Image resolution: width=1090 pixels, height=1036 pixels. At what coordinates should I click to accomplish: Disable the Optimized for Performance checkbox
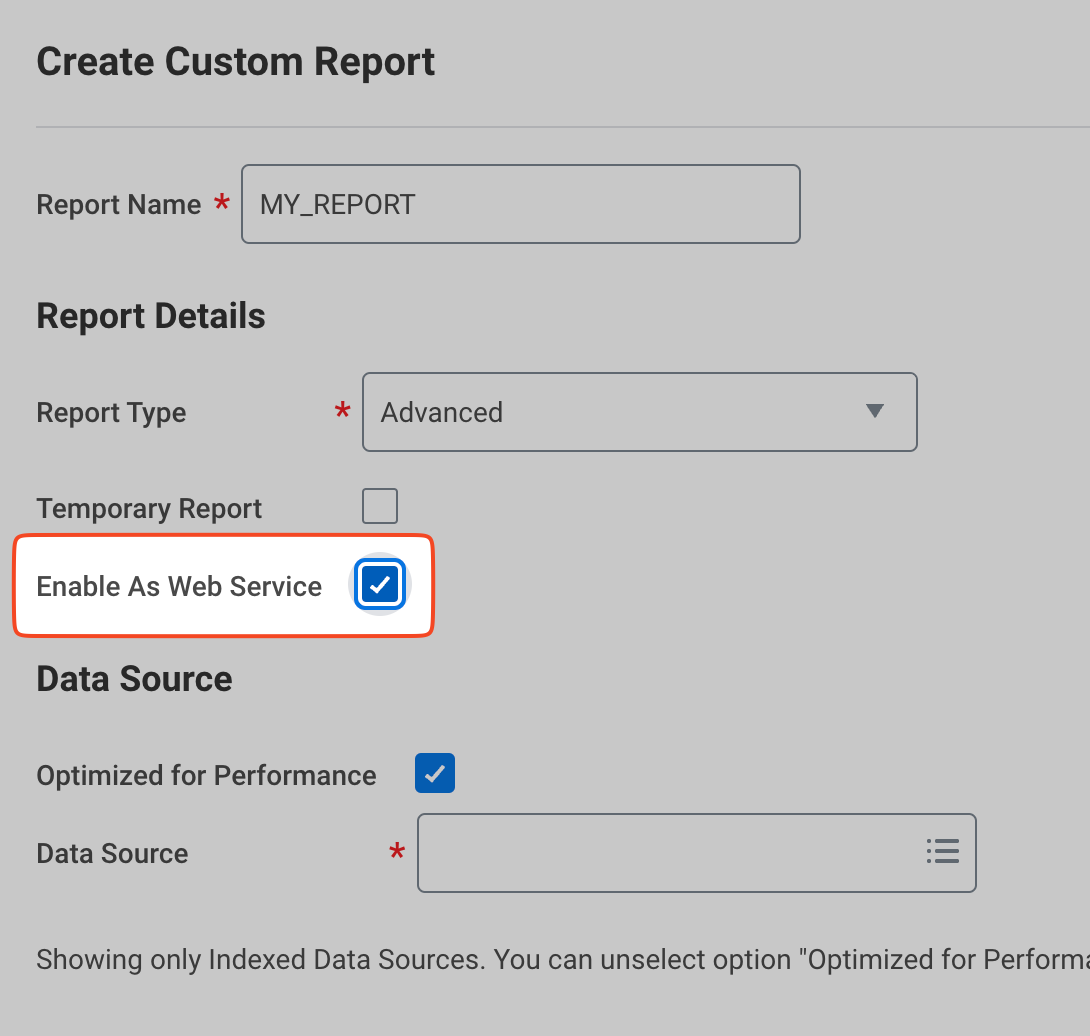(435, 774)
